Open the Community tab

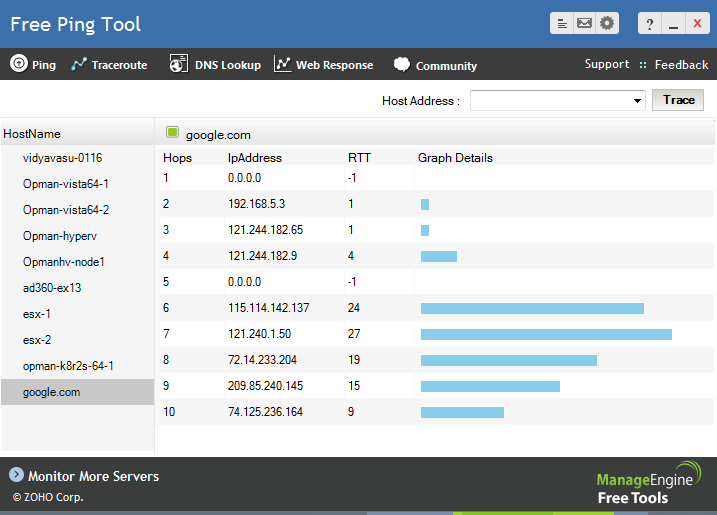(435, 65)
